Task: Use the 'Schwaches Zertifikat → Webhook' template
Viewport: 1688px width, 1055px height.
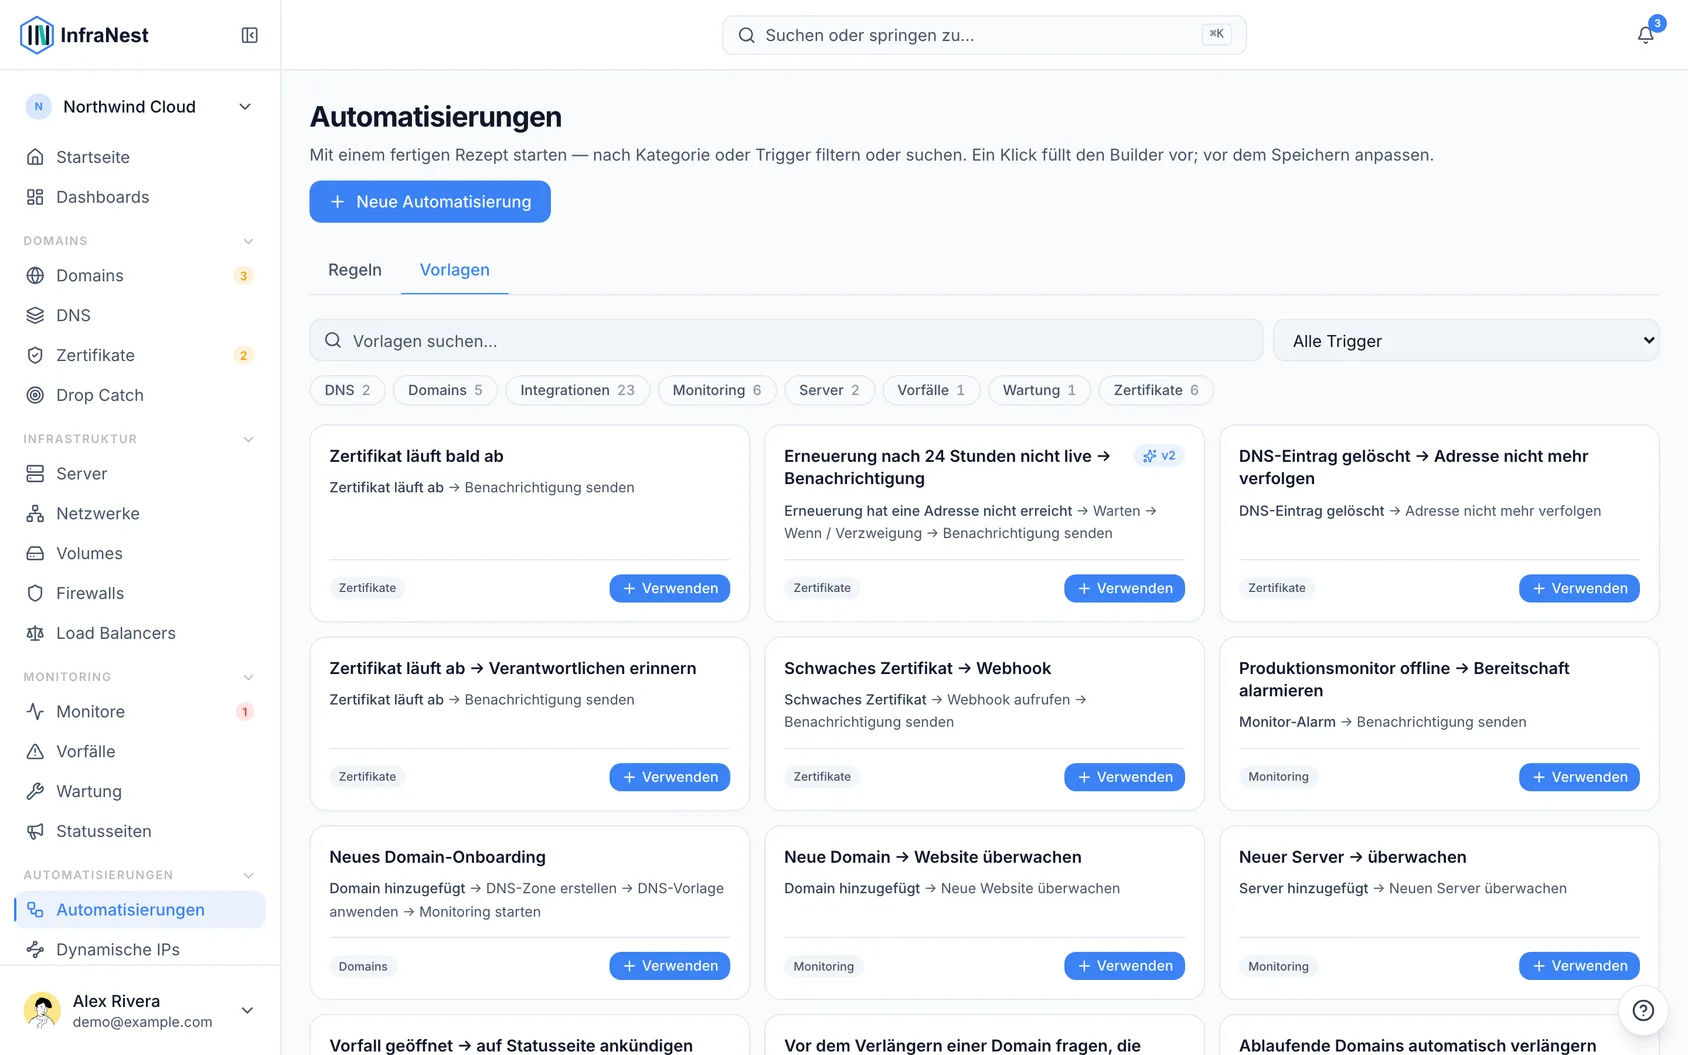Action: pyautogui.click(x=1124, y=777)
